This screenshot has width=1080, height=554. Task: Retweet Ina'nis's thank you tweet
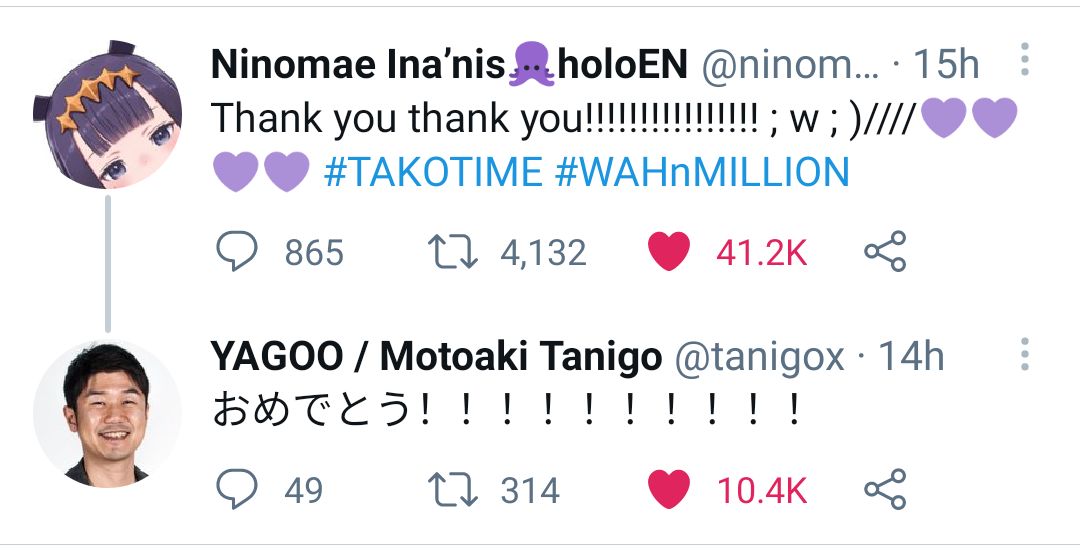click(x=454, y=252)
